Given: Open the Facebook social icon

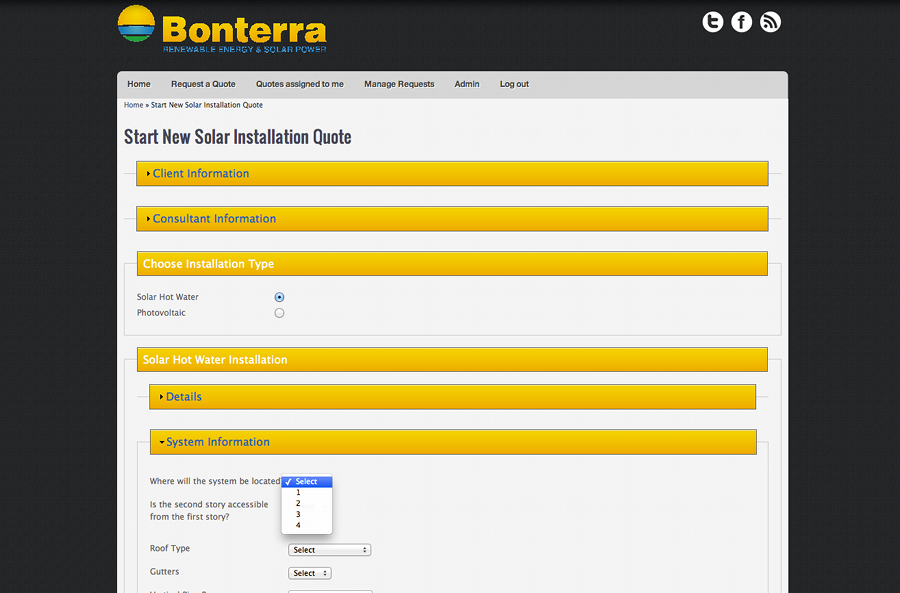Looking at the screenshot, I should 741,22.
